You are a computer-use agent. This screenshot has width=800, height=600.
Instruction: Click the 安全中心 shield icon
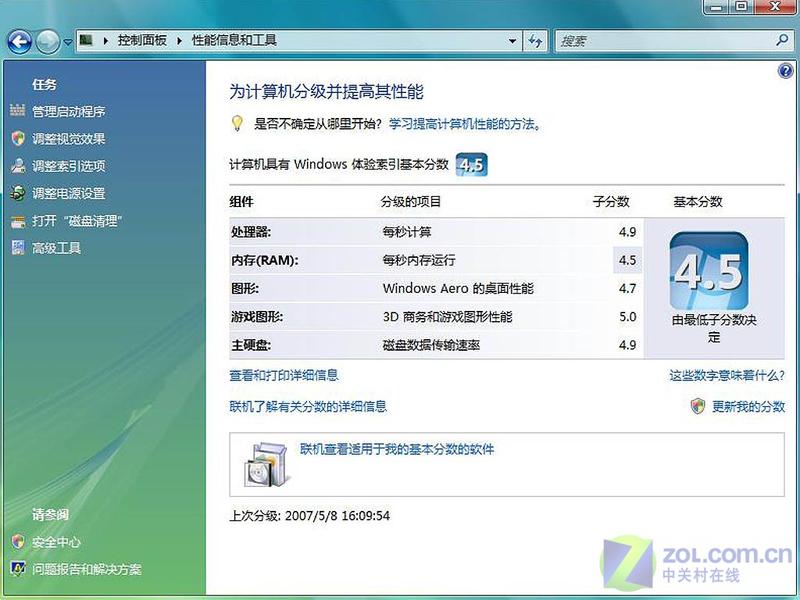(x=18, y=541)
